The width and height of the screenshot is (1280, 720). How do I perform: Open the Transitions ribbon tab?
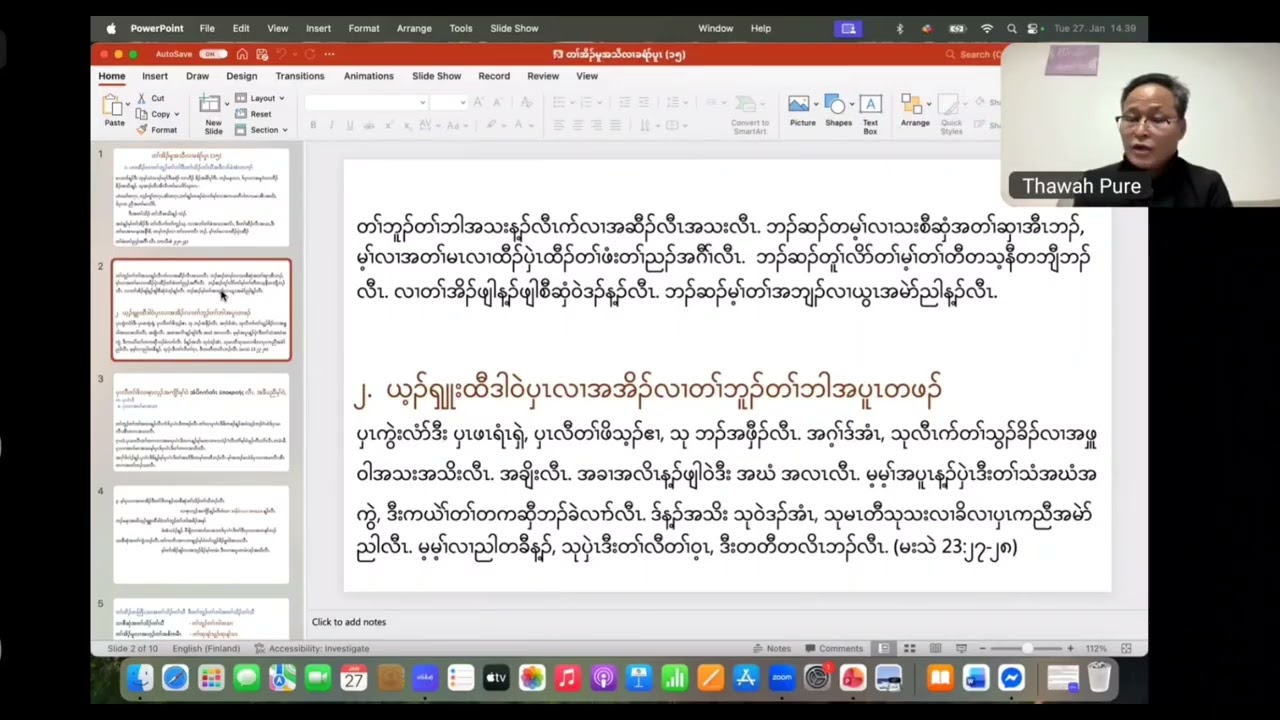tap(300, 76)
